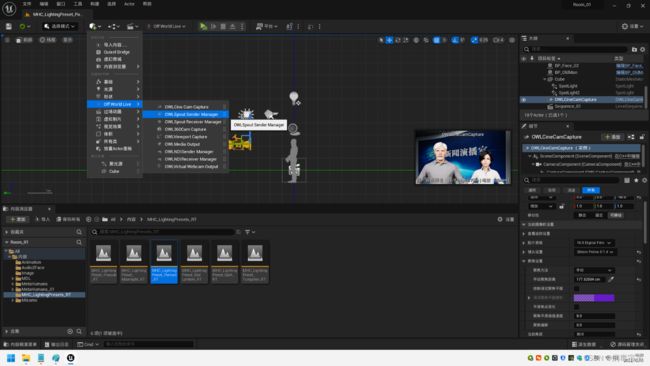Open the Off World Live submenu entry

coord(115,104)
